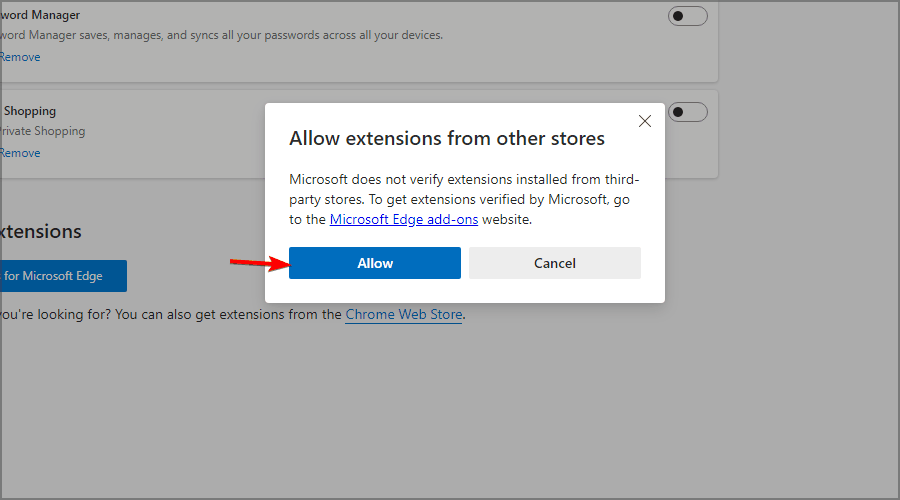
Task: Click the Extensions section heading
Action: [x=40, y=231]
